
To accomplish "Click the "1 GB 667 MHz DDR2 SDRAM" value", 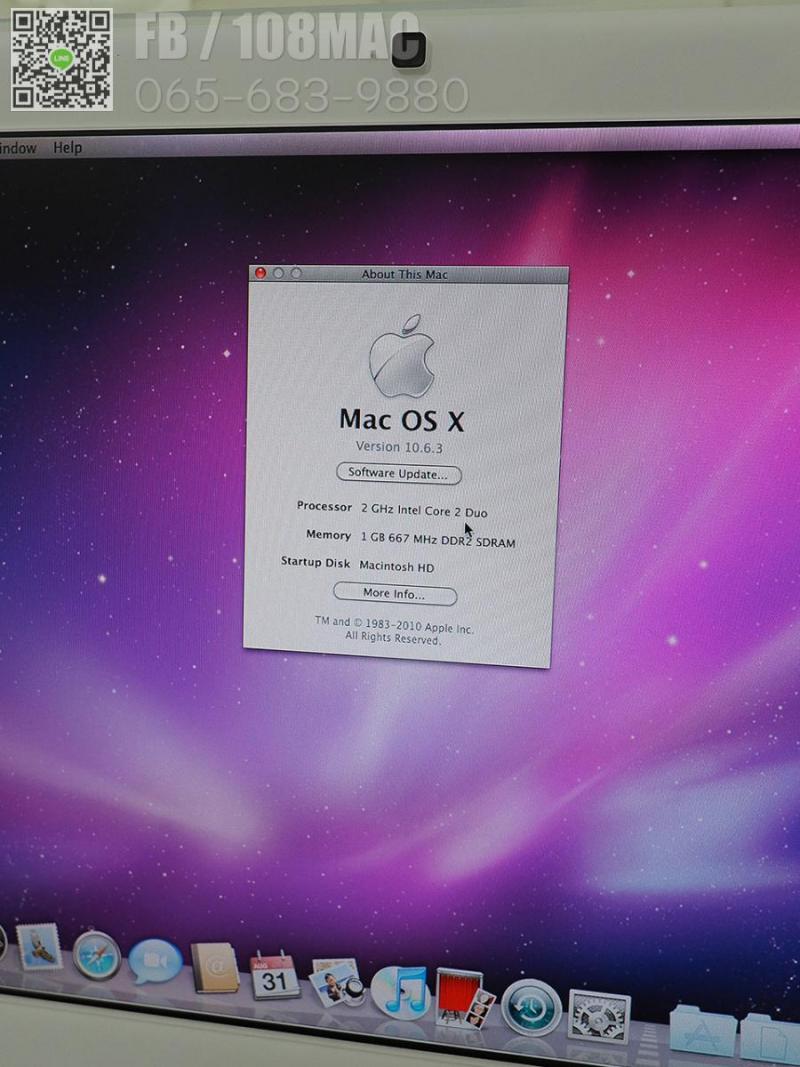I will click(x=438, y=540).
